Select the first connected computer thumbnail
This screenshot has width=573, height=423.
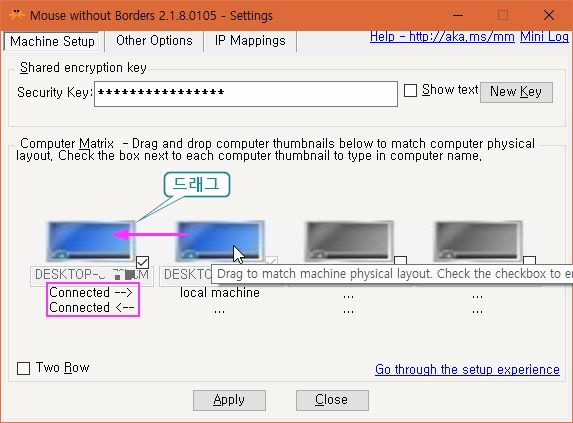[x=91, y=241]
